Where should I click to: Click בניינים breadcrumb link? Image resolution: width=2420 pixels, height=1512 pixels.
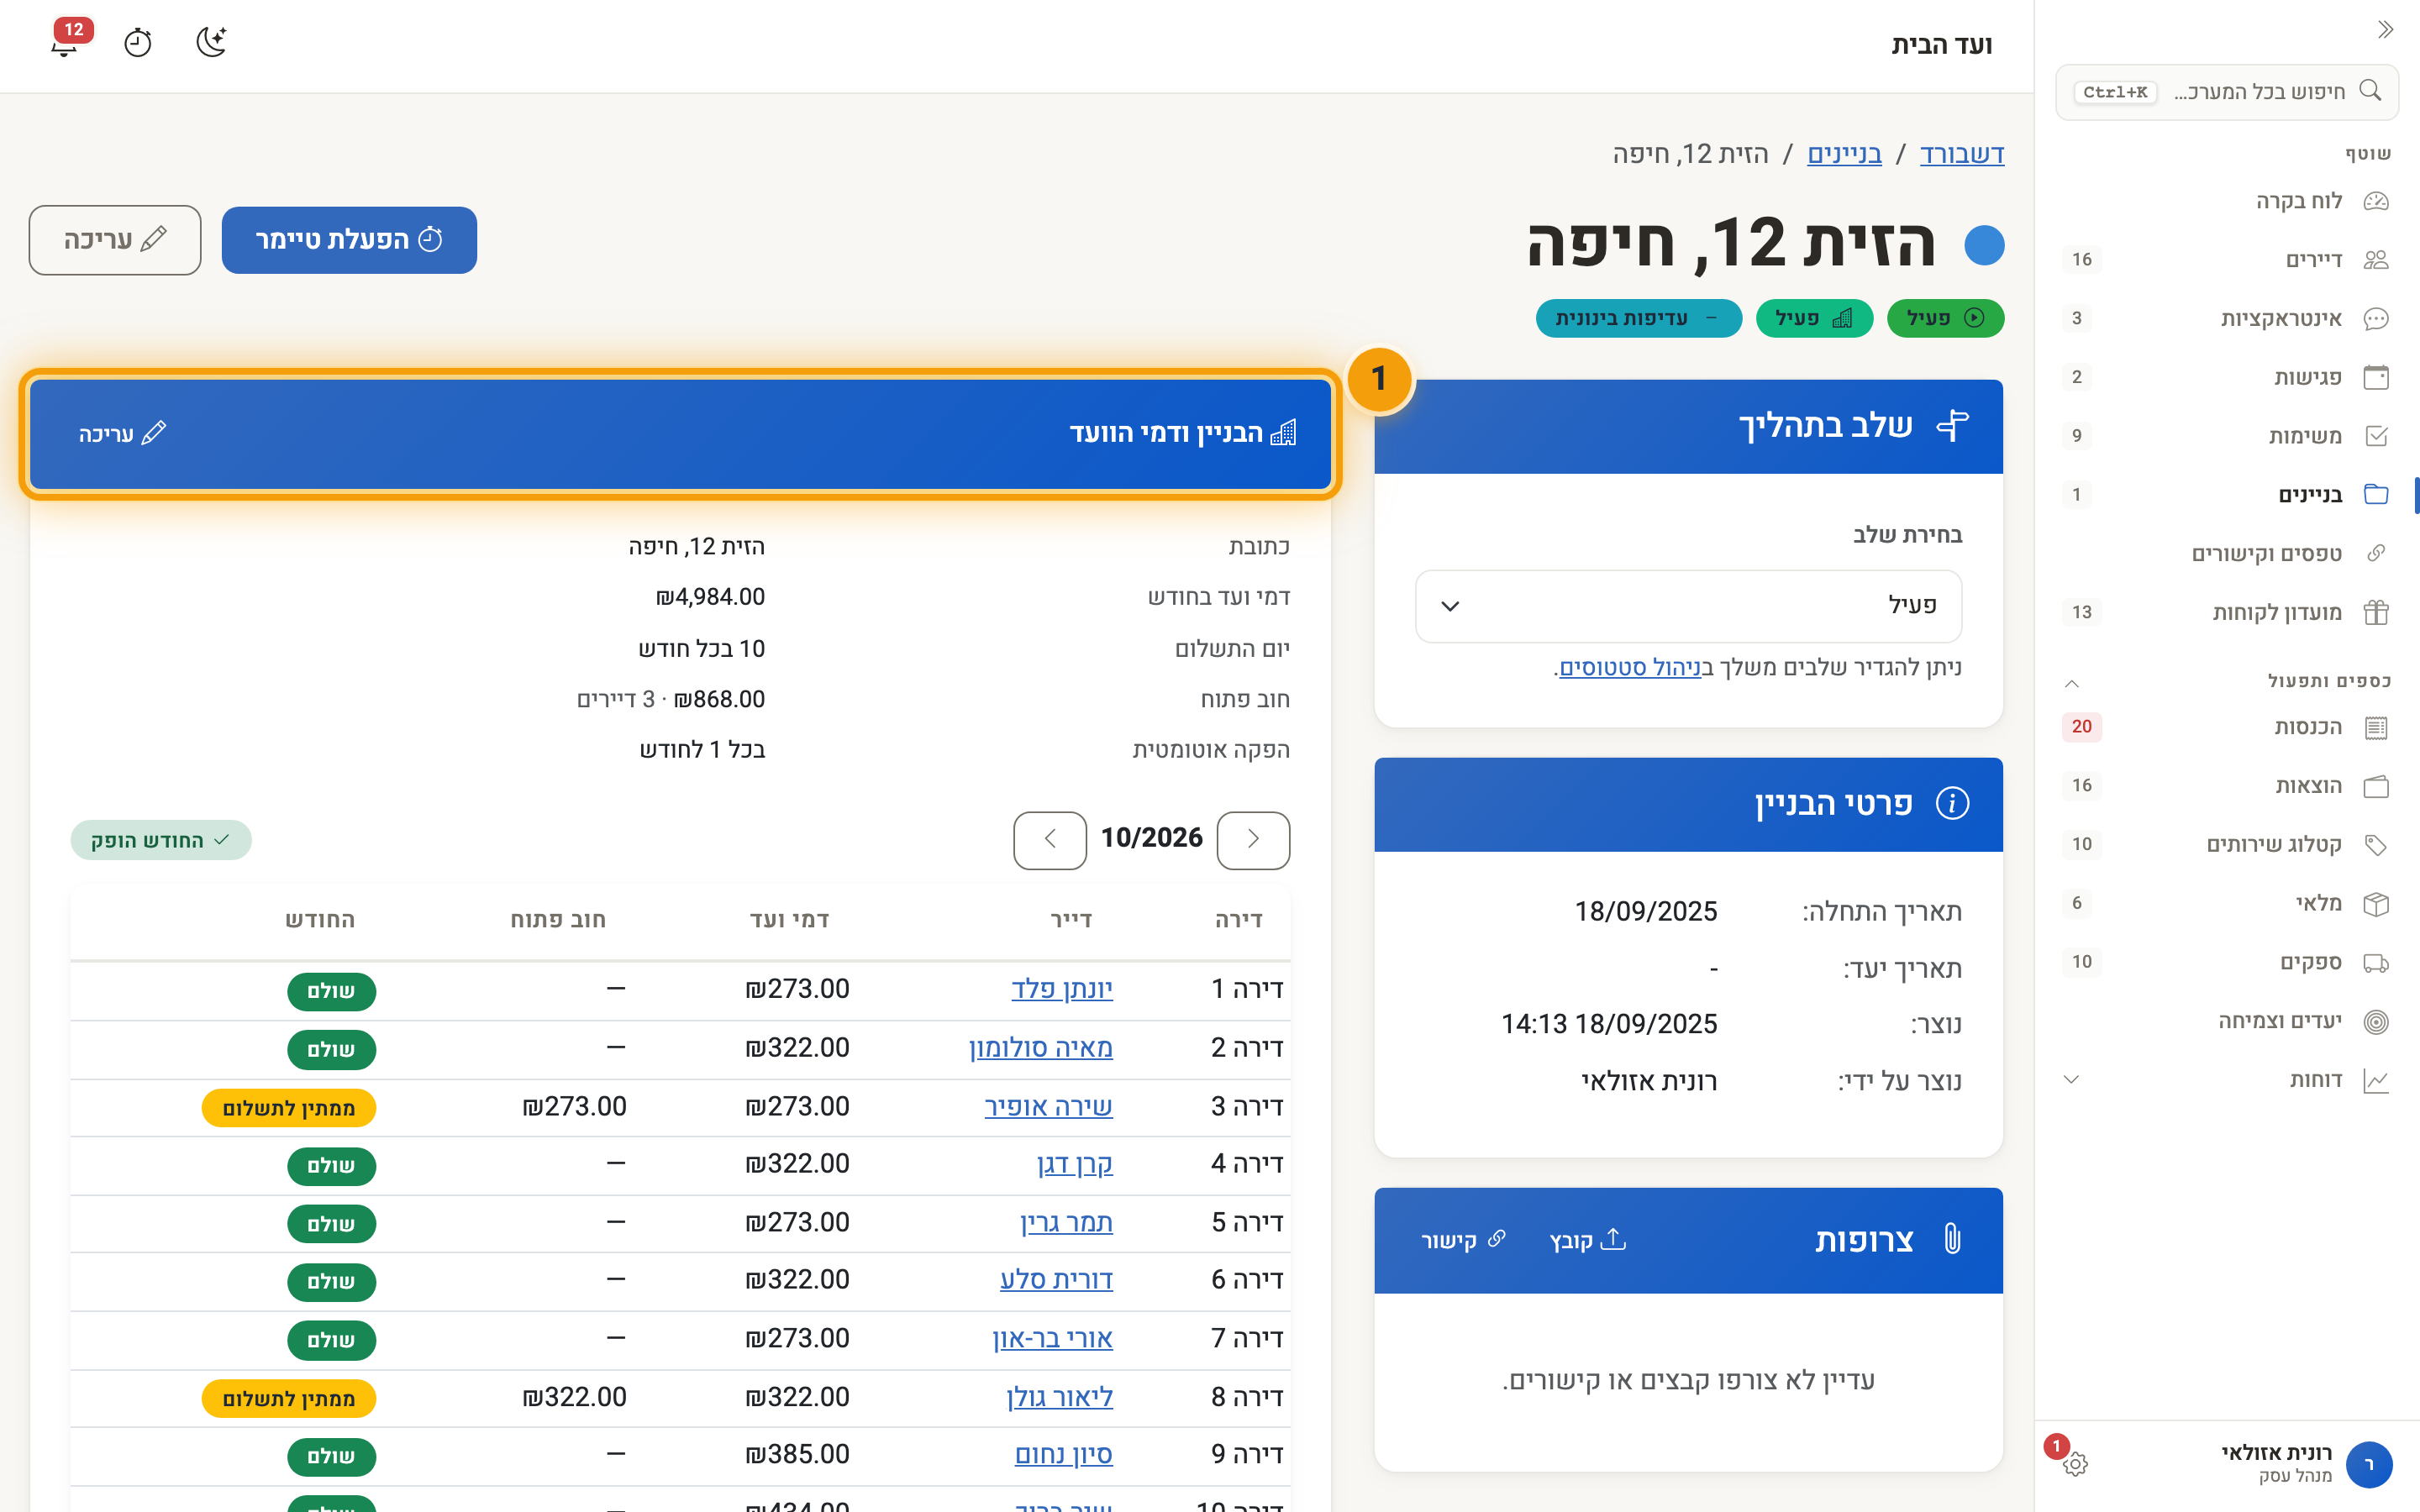coord(1844,154)
